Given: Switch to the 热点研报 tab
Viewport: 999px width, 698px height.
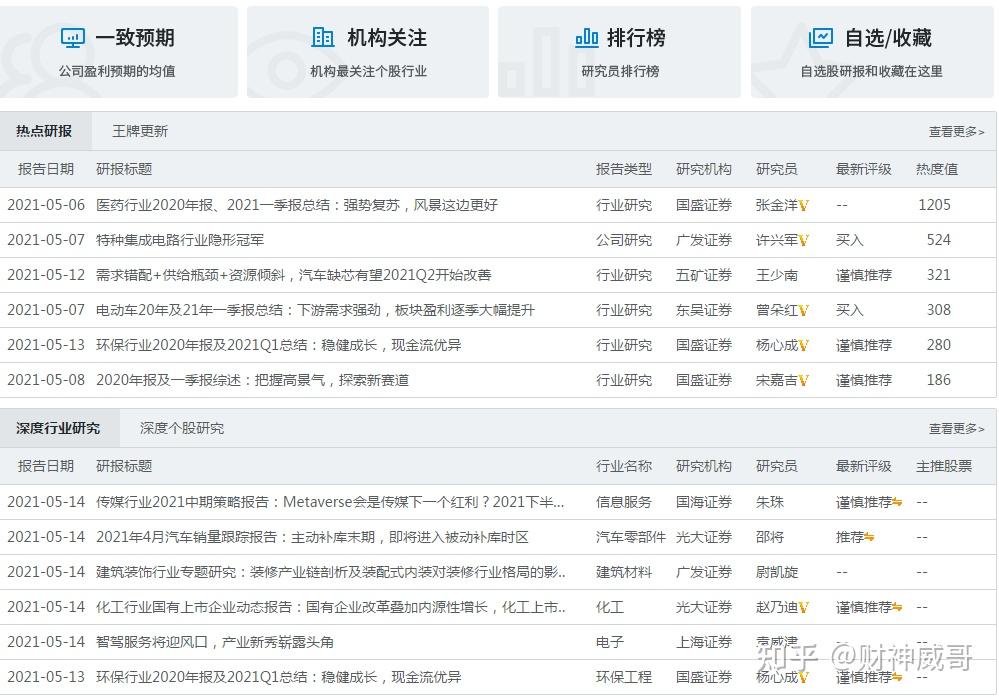Looking at the screenshot, I should pos(44,131).
